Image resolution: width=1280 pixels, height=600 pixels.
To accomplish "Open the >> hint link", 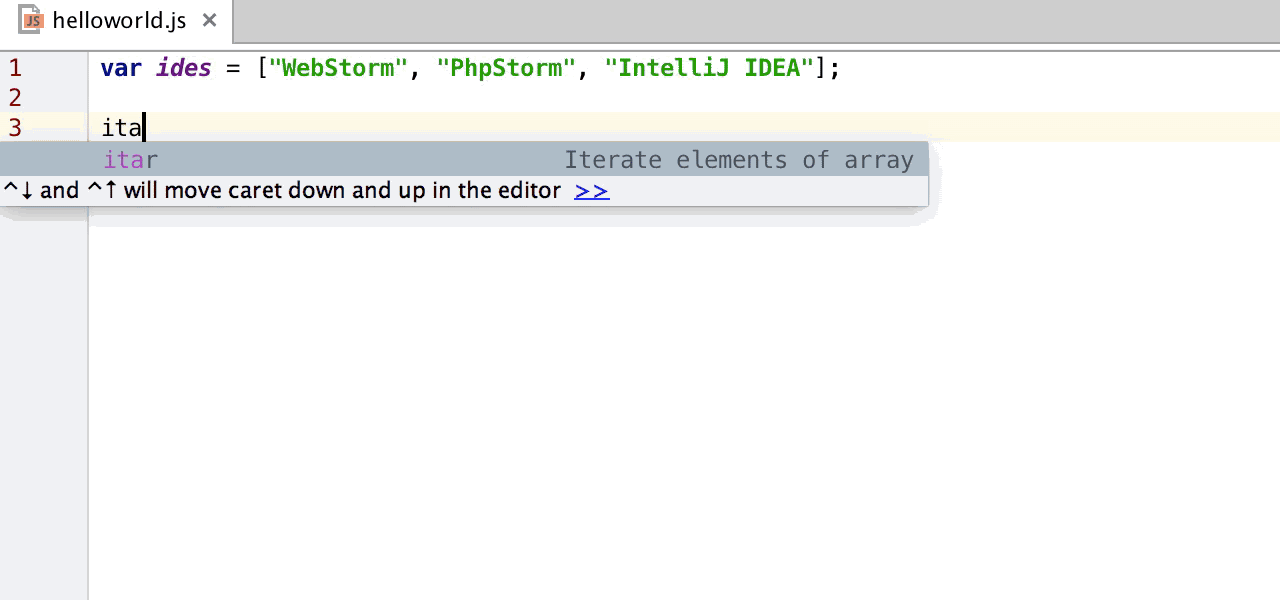I will pos(591,190).
